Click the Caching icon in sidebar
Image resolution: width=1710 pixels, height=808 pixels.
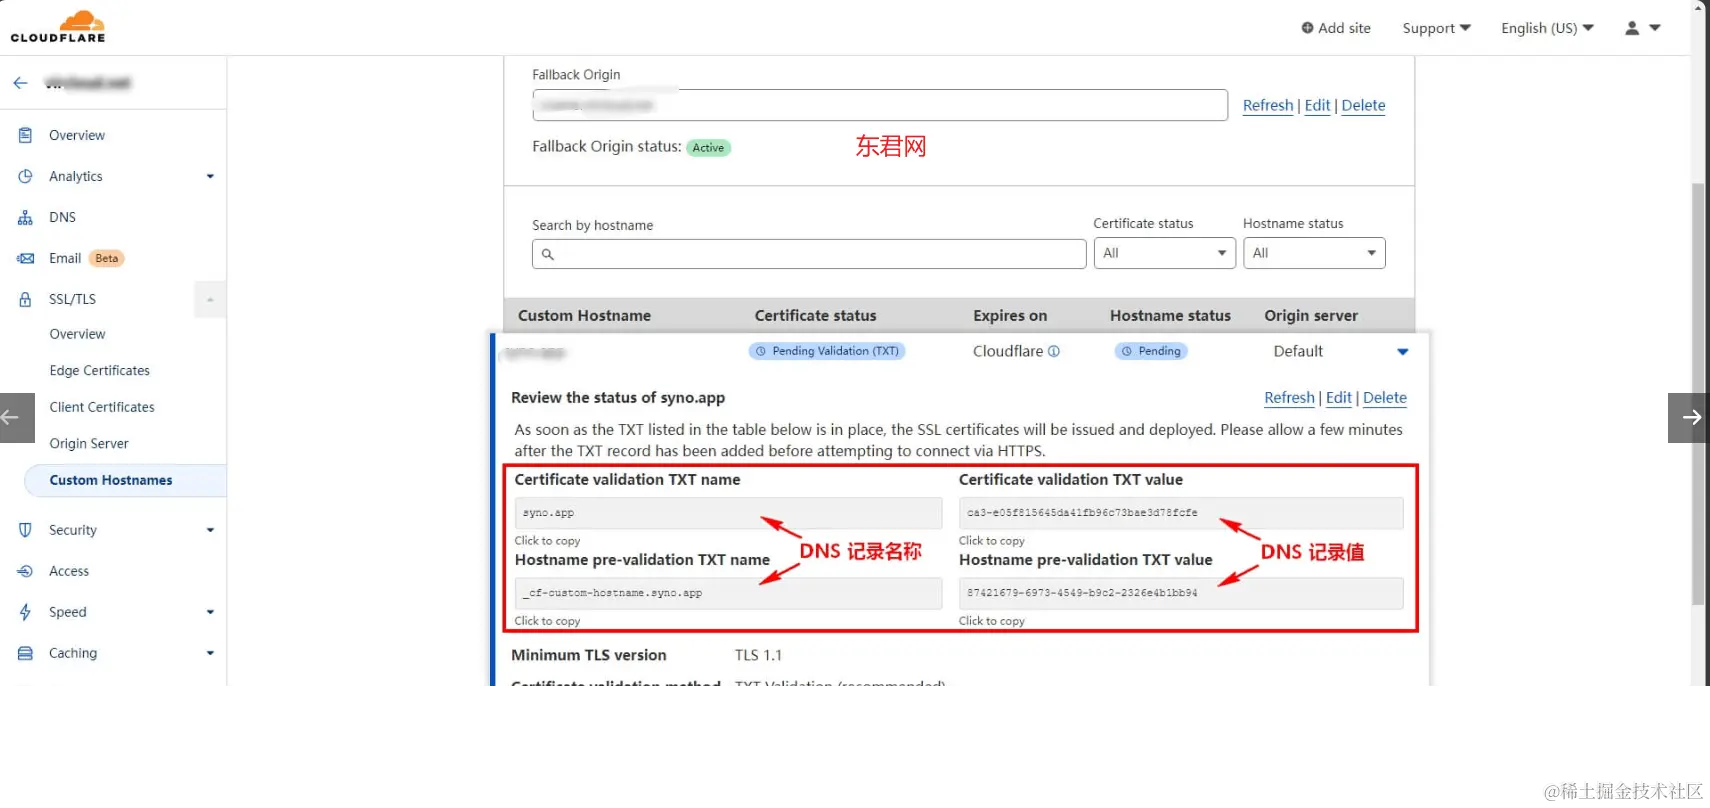point(25,653)
